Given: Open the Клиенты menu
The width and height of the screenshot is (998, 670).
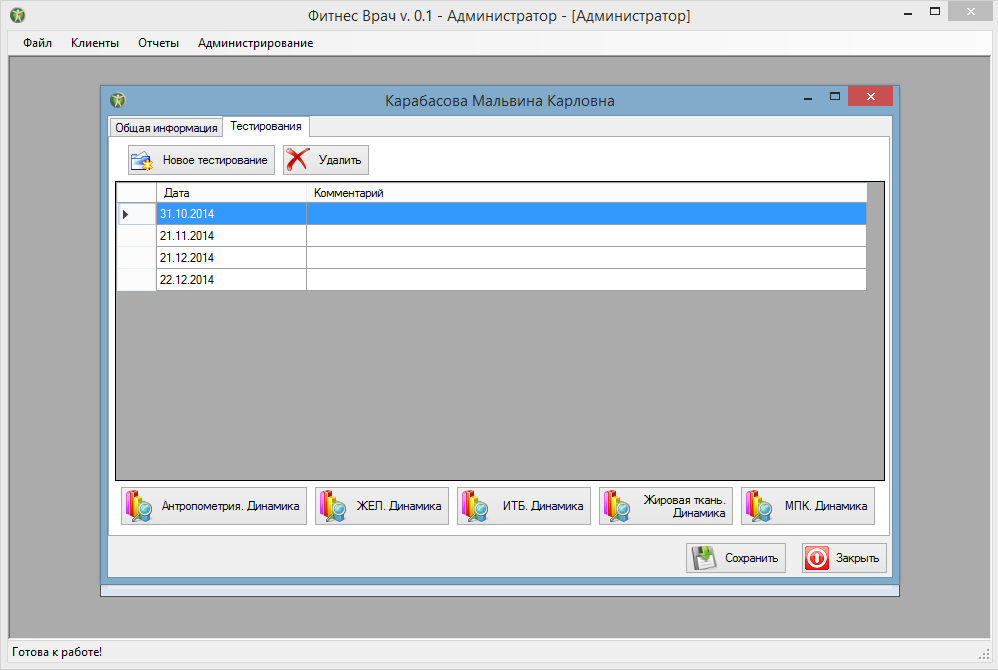Looking at the screenshot, I should tap(94, 43).
